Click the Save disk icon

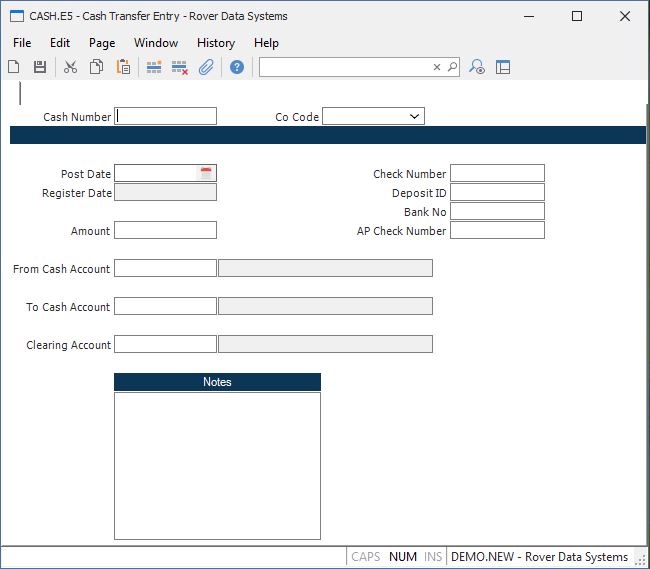(40, 67)
